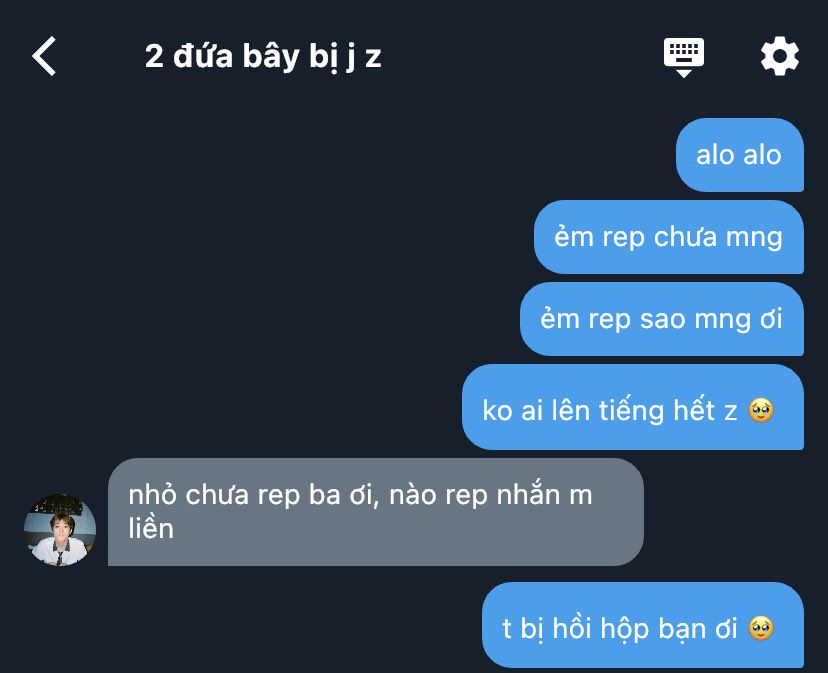Go back using the left arrow icon
Viewport: 828px width, 673px height.
click(44, 55)
